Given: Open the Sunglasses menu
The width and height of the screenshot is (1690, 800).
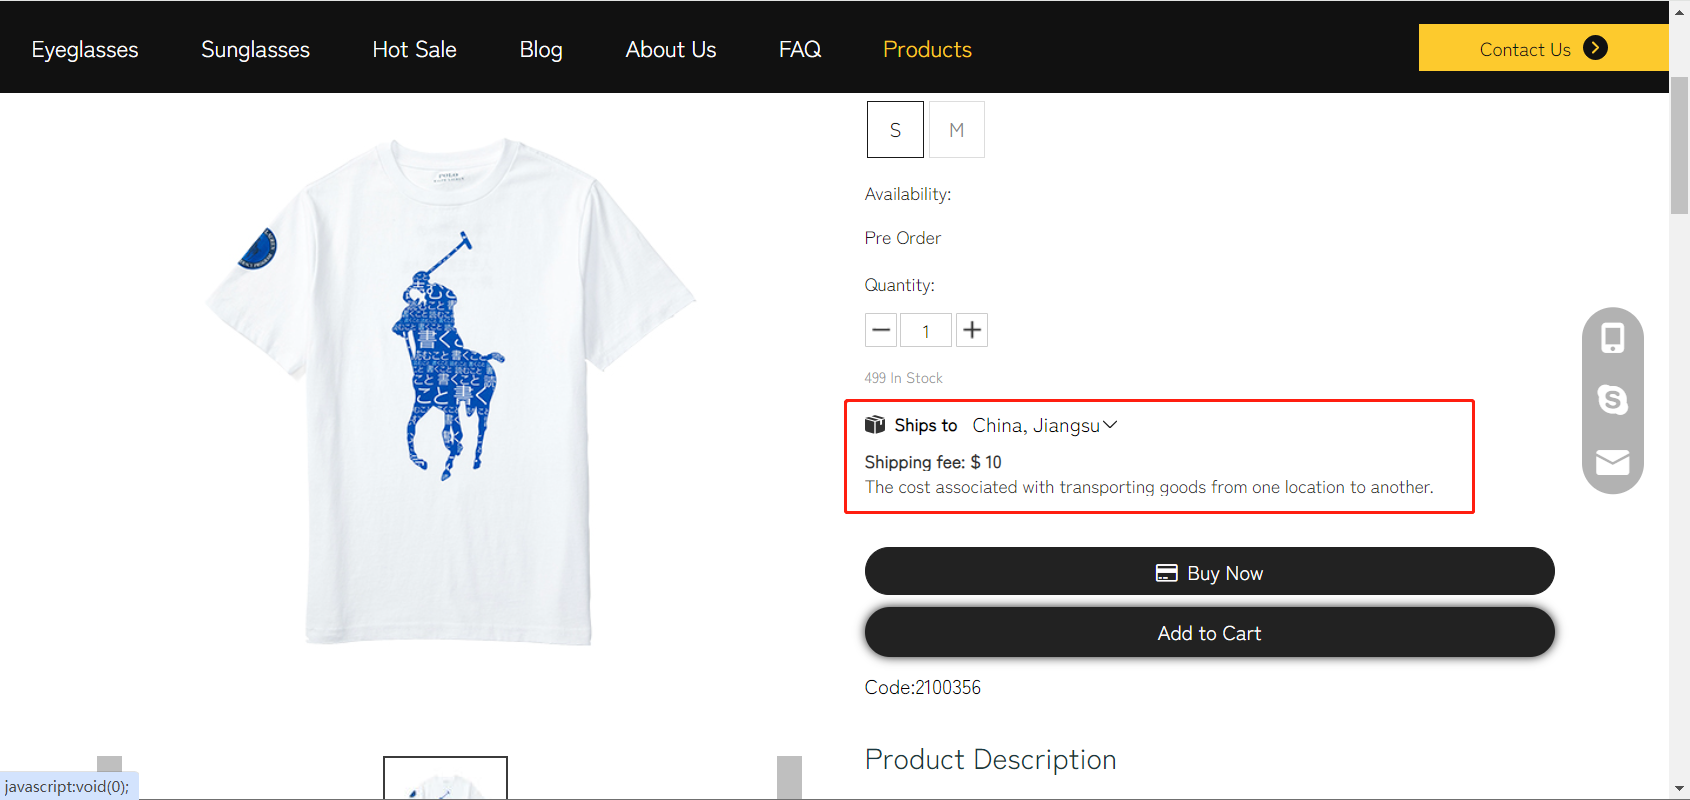Looking at the screenshot, I should point(255,49).
